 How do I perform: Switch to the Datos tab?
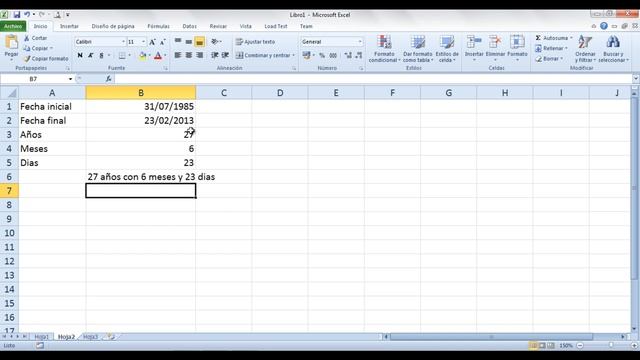pos(189,26)
